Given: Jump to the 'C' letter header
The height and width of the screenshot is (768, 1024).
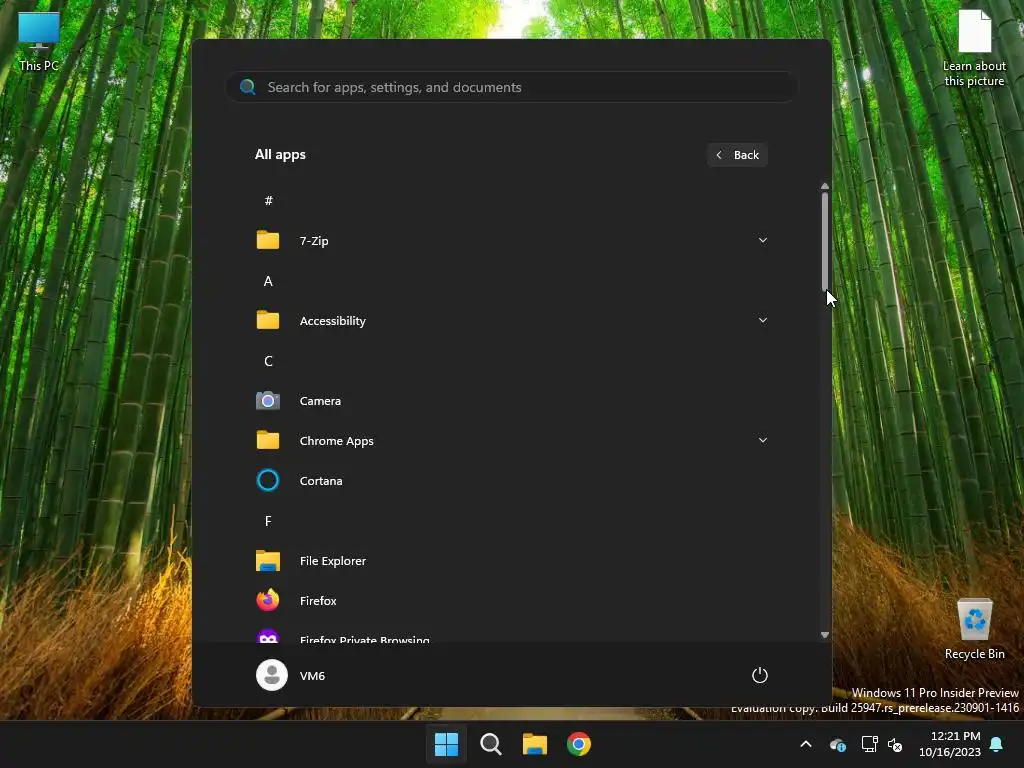Looking at the screenshot, I should 268,360.
